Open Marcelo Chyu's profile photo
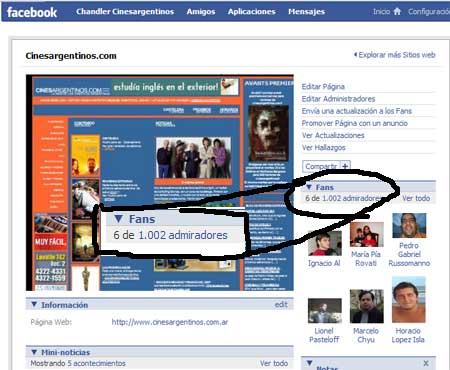Screen dimensions: 450x370 point(367,306)
